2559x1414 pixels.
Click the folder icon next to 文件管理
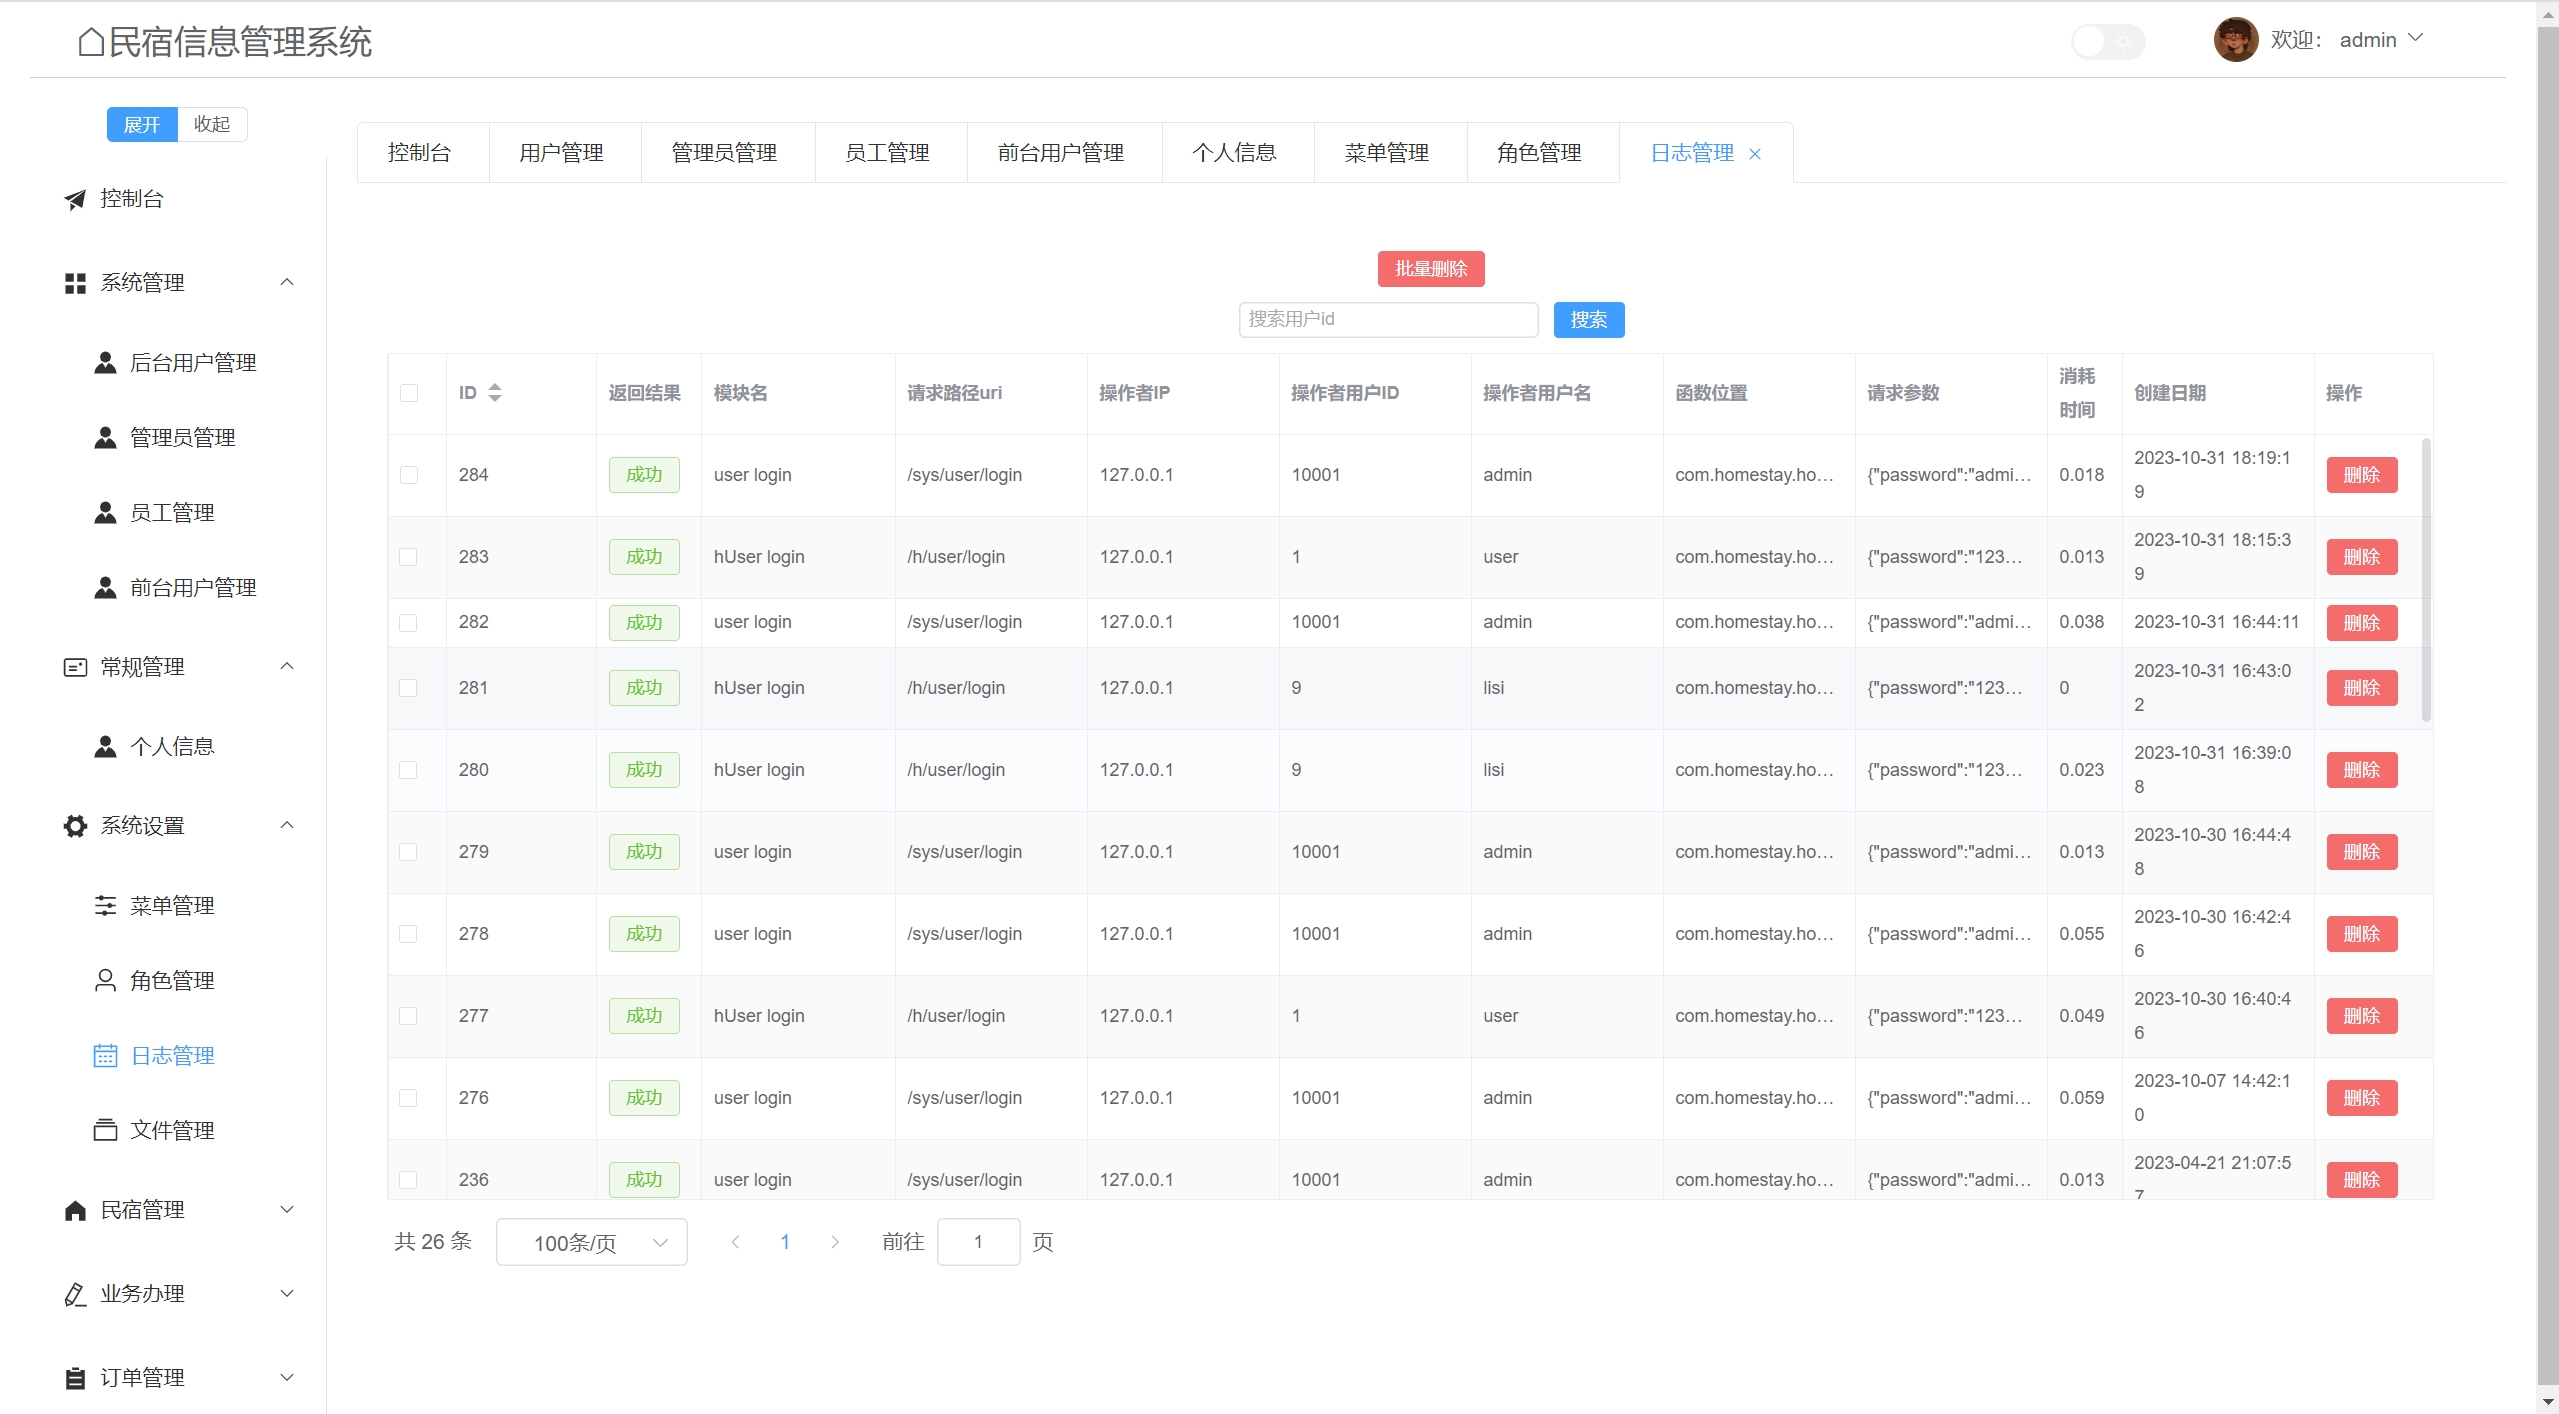105,1131
